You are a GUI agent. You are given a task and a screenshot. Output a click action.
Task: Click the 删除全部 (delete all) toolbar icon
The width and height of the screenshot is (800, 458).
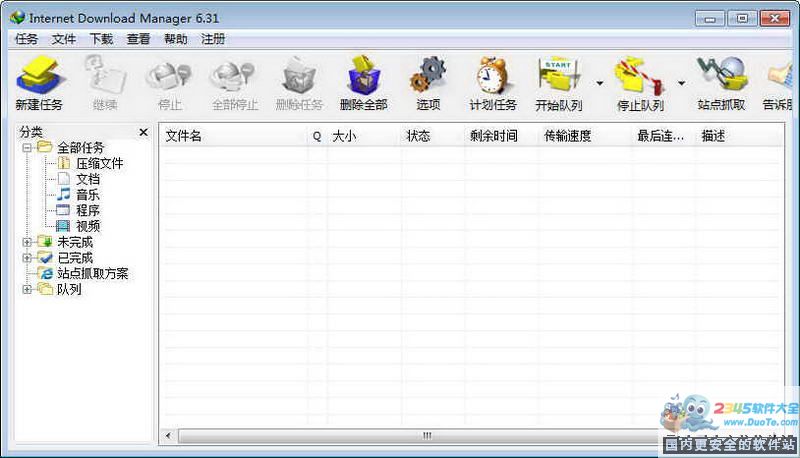click(363, 76)
